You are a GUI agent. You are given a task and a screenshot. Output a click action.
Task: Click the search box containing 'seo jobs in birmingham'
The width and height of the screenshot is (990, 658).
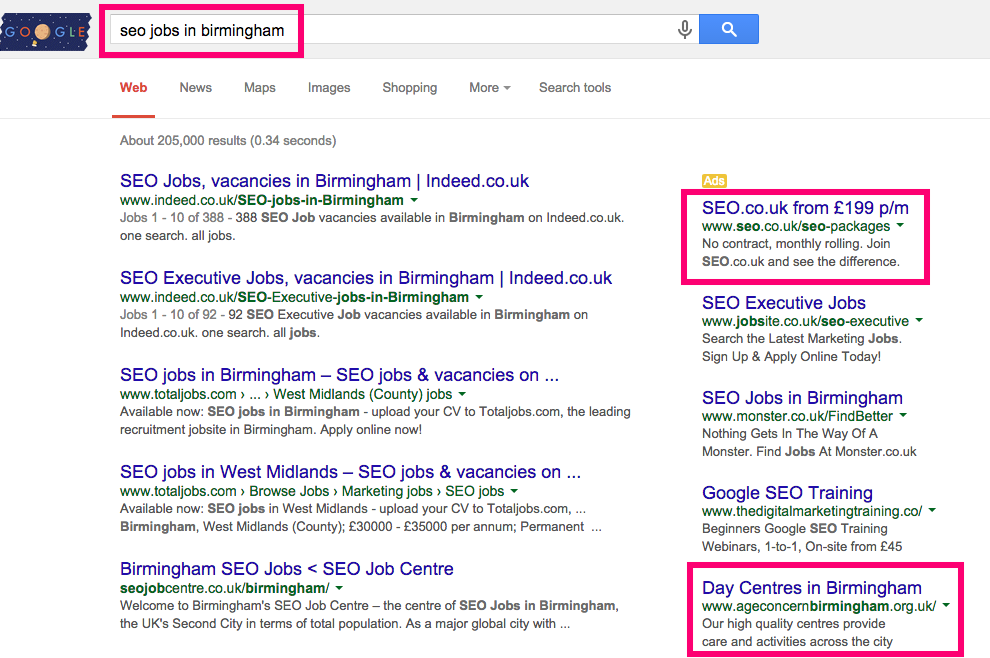(404, 30)
